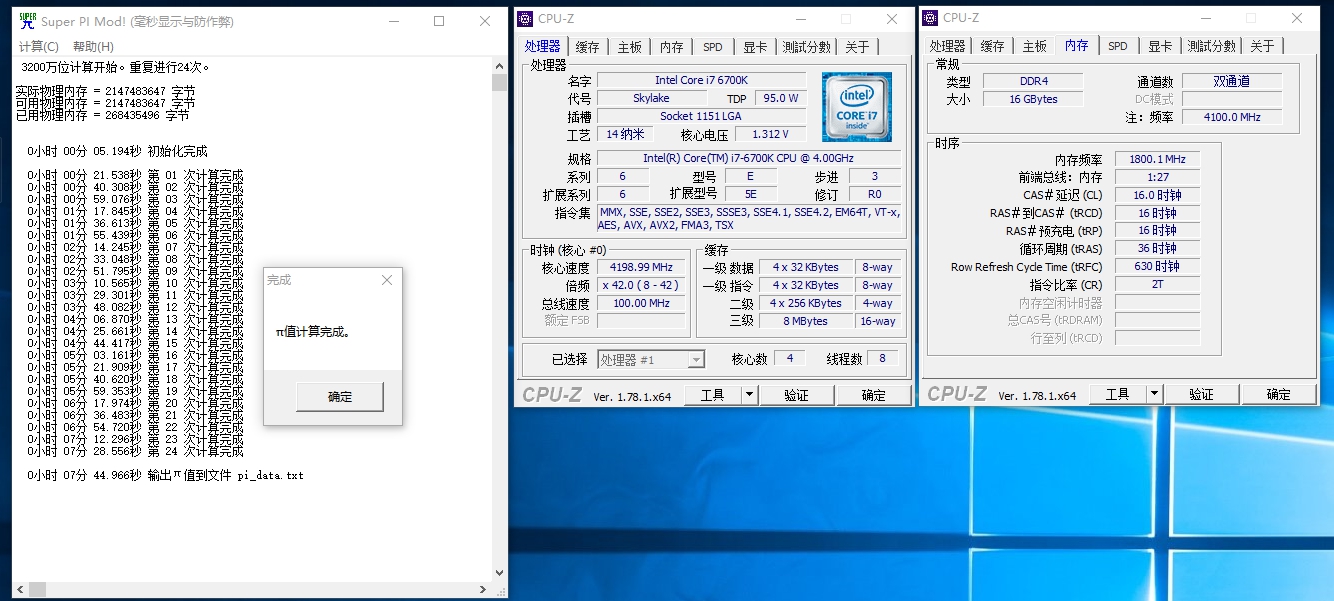Viewport: 1334px width, 601px height.
Task: Minimize the Super PI Mod window
Action: tap(393, 21)
